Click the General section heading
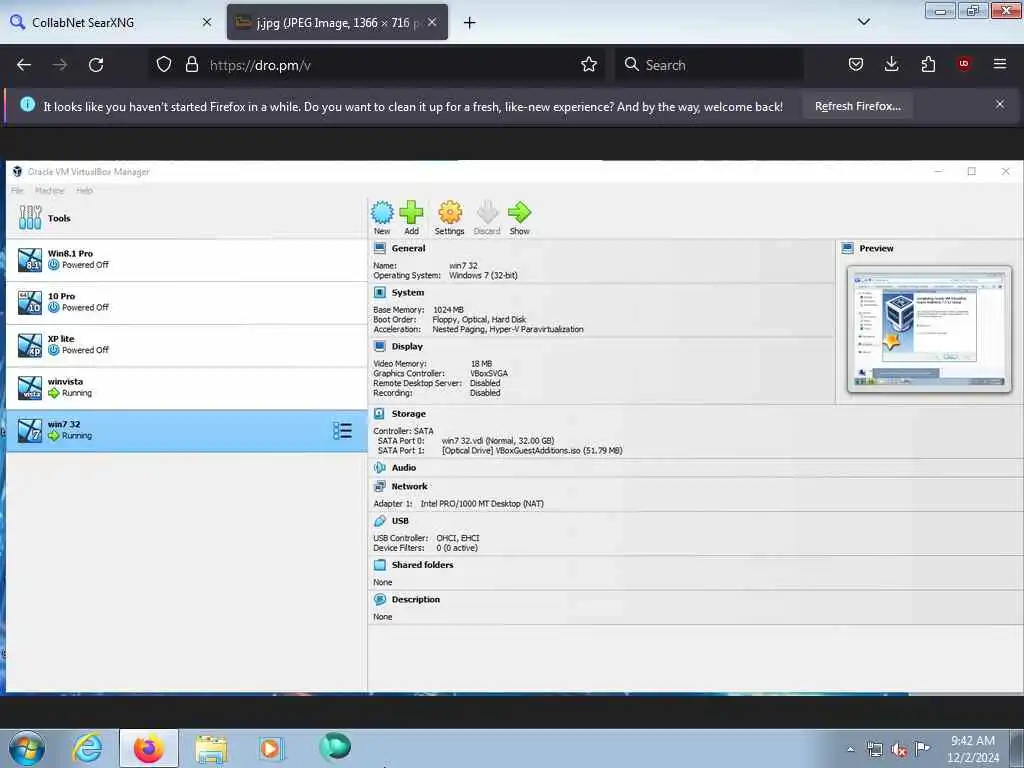 (408, 248)
